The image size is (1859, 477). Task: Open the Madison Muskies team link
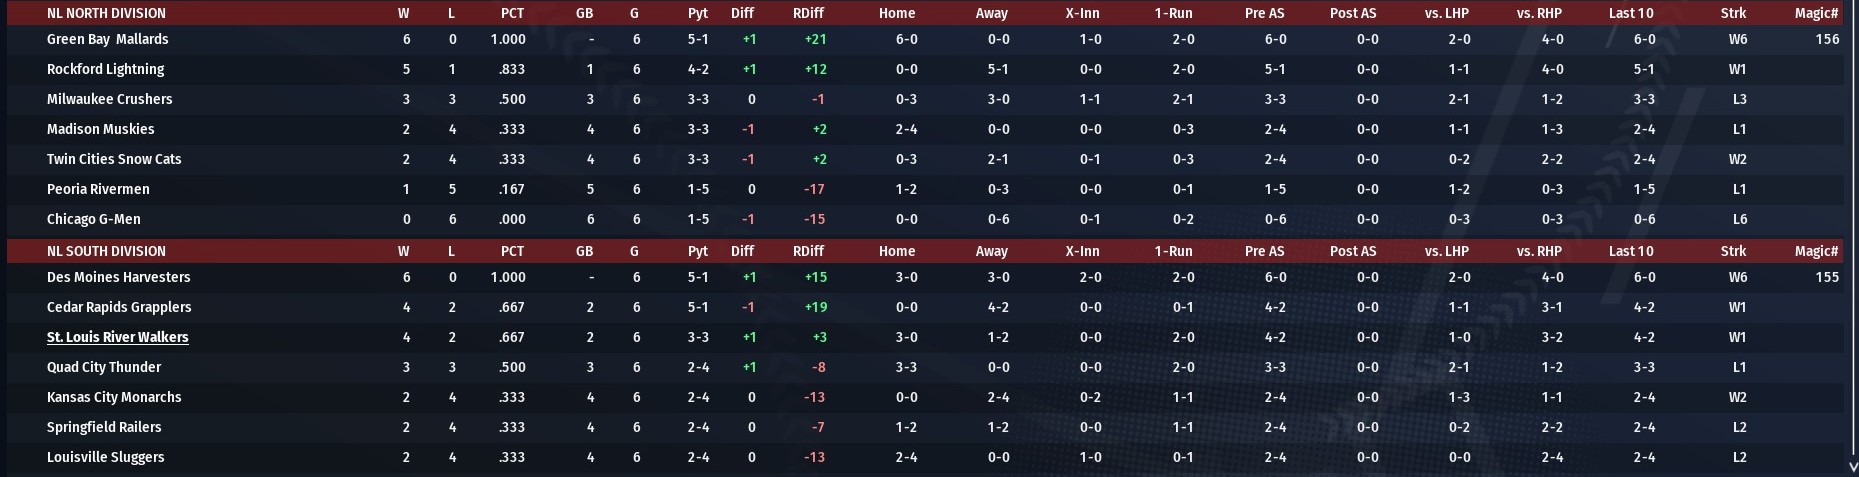(100, 129)
